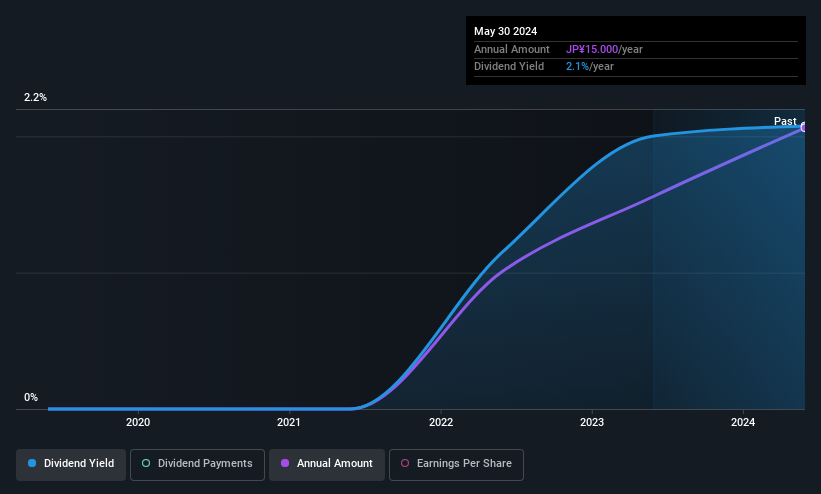Image resolution: width=821 pixels, height=494 pixels.
Task: Click the 2022 x-axis label
Action: pyautogui.click(x=441, y=422)
